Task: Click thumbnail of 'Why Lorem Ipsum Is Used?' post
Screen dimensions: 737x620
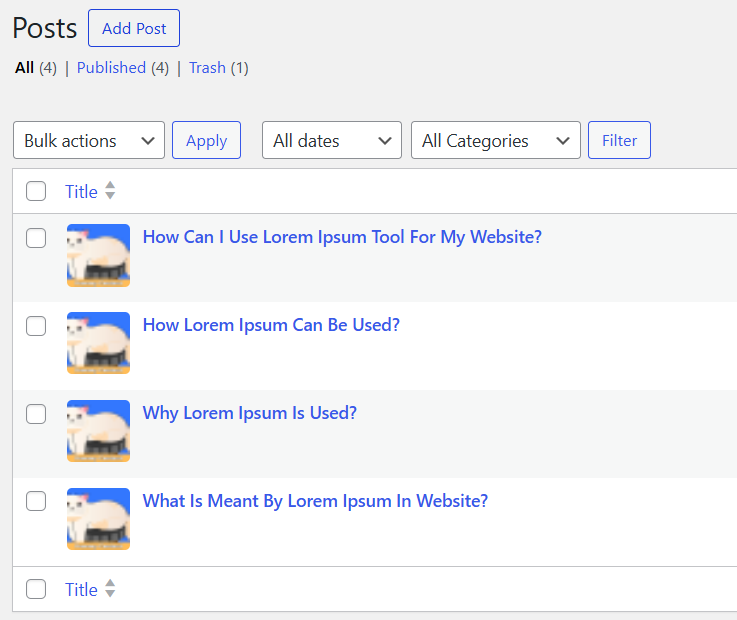Action: pyautogui.click(x=98, y=431)
